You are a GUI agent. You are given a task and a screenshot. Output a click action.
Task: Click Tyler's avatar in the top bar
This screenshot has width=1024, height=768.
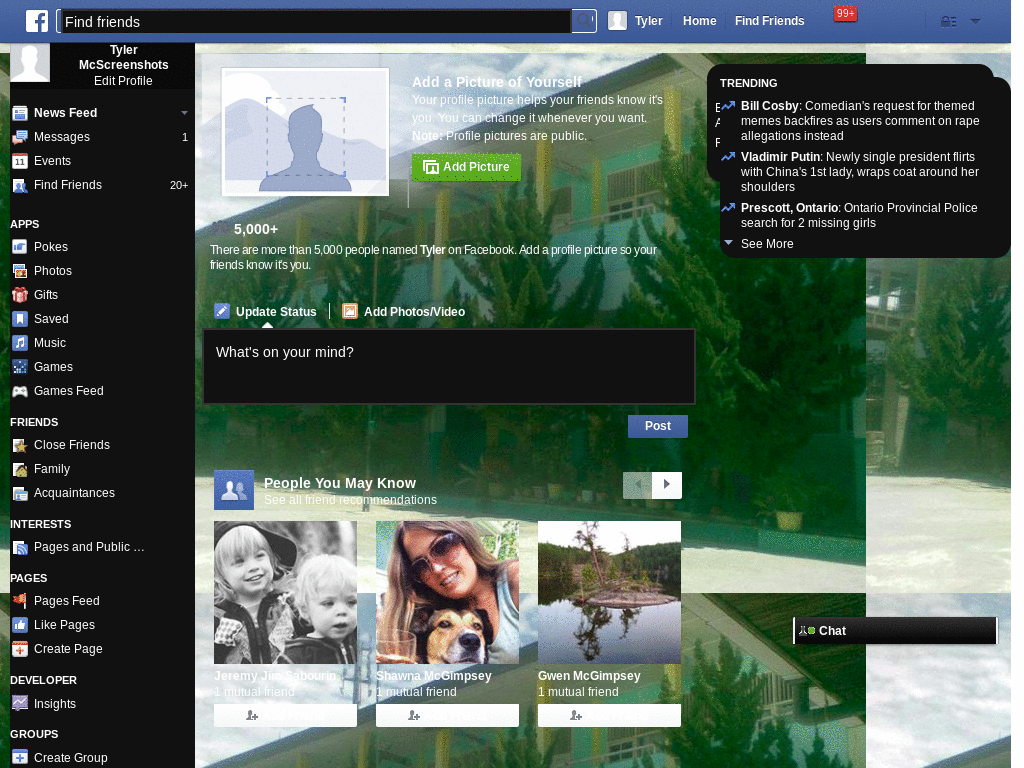click(x=617, y=21)
